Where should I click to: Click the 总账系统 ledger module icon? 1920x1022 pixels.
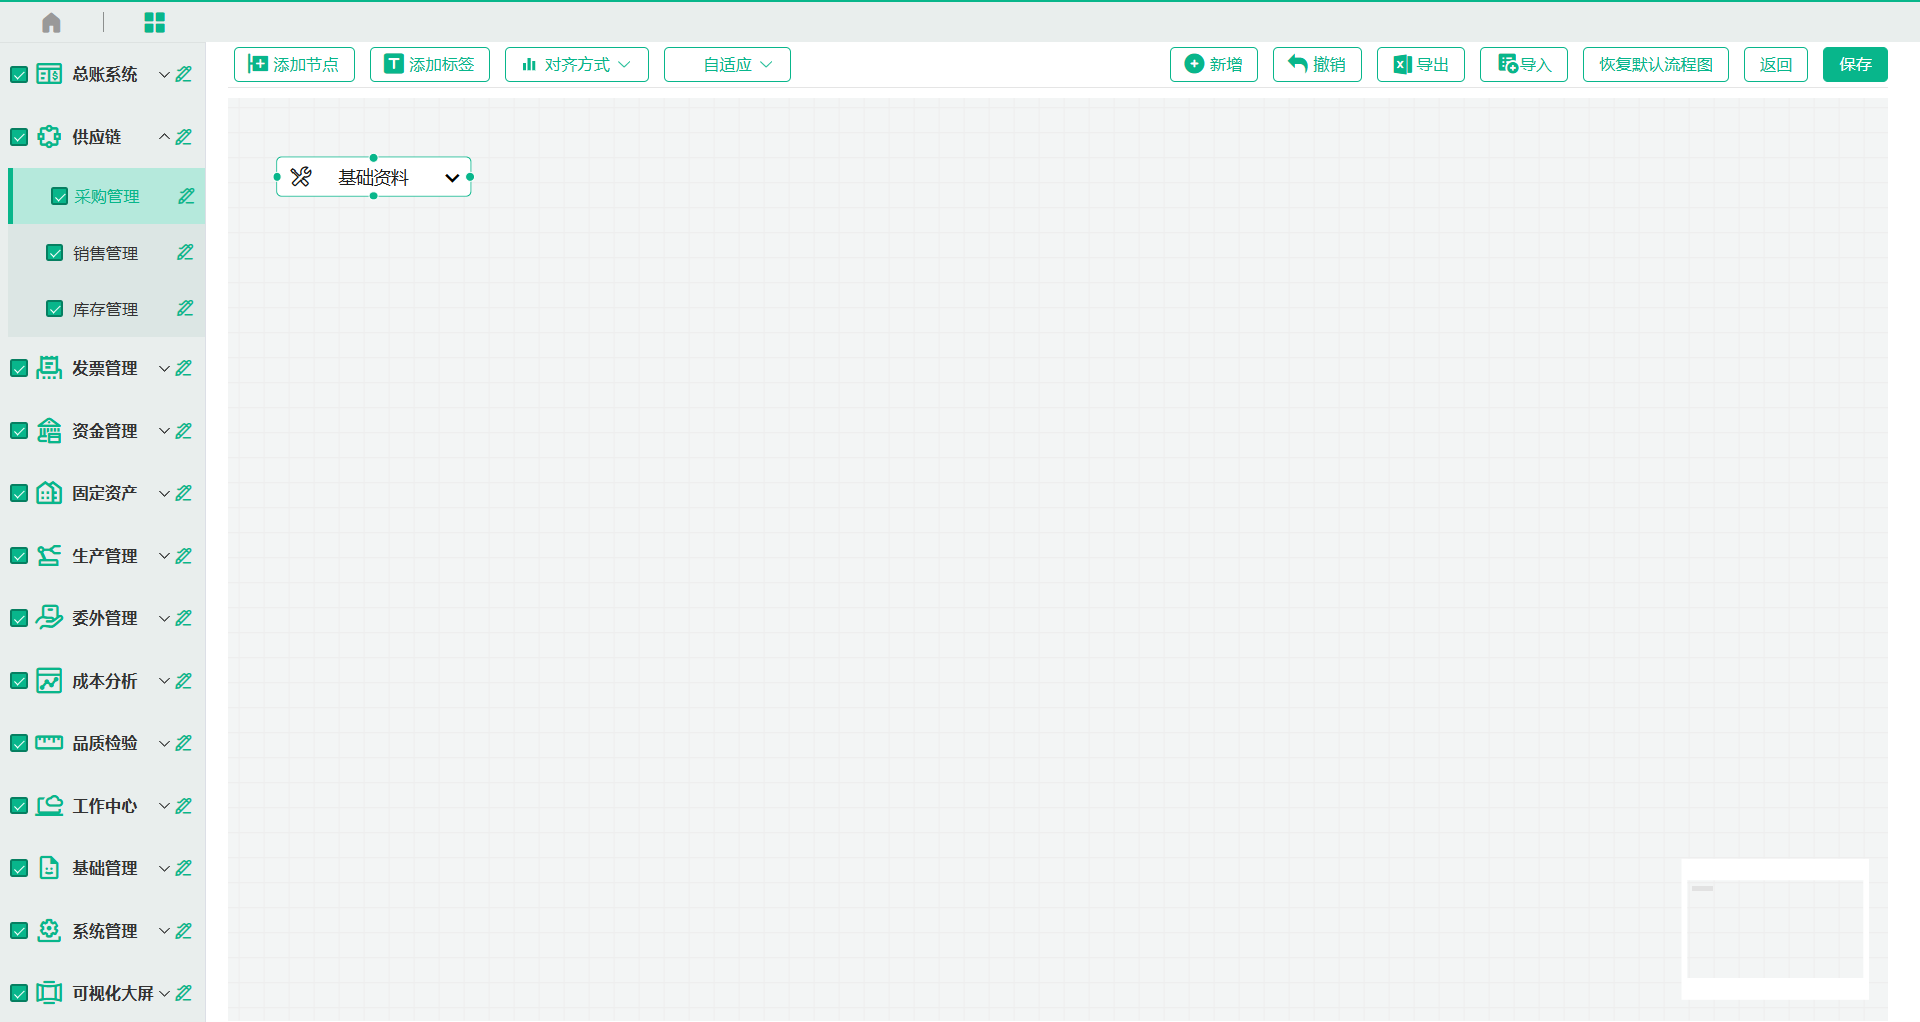[49, 74]
